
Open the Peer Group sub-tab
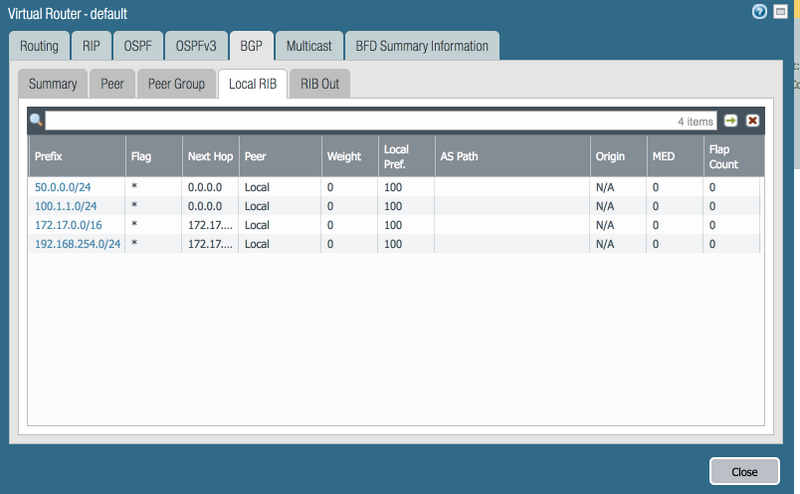pos(176,84)
